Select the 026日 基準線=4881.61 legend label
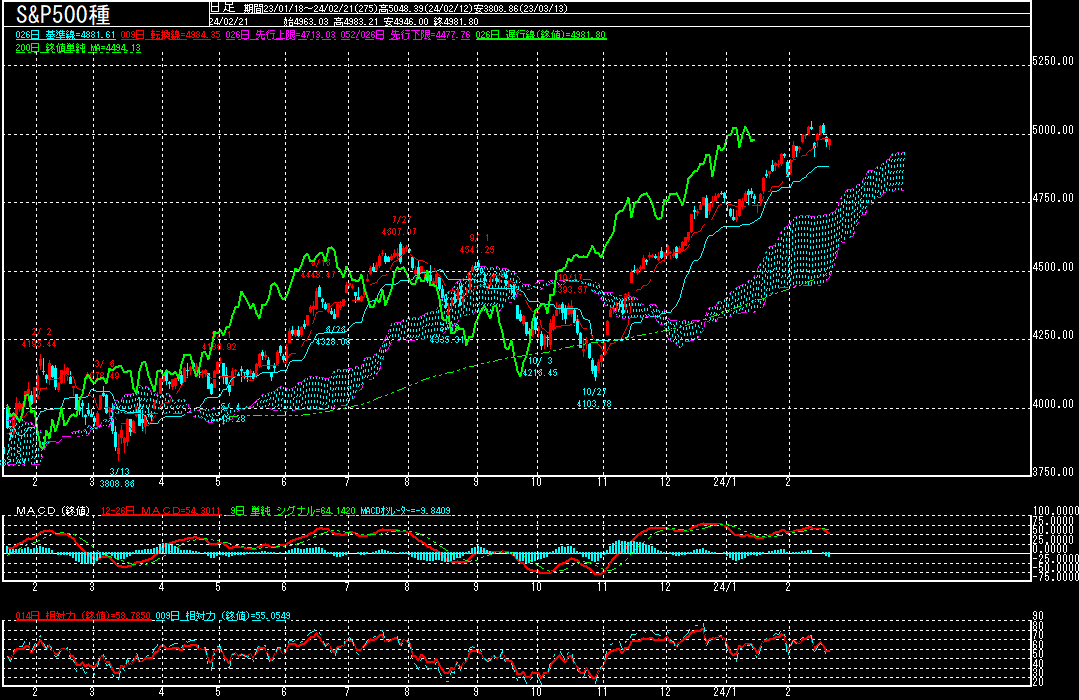This screenshot has width=1079, height=700. (65, 34)
